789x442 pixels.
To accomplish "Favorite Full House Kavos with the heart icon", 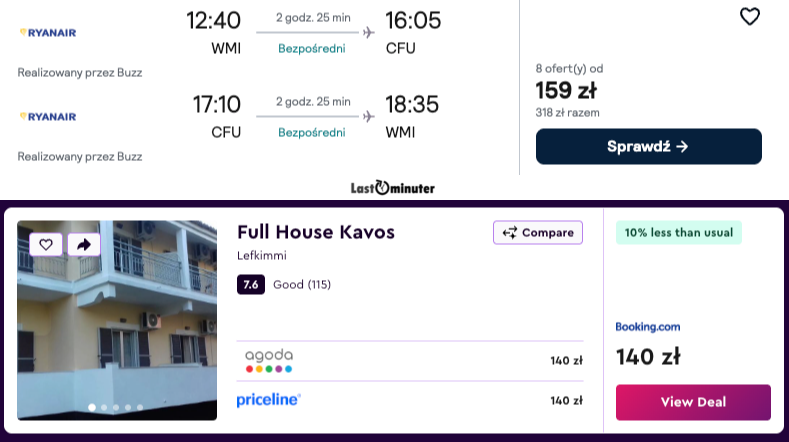I will 46,244.
